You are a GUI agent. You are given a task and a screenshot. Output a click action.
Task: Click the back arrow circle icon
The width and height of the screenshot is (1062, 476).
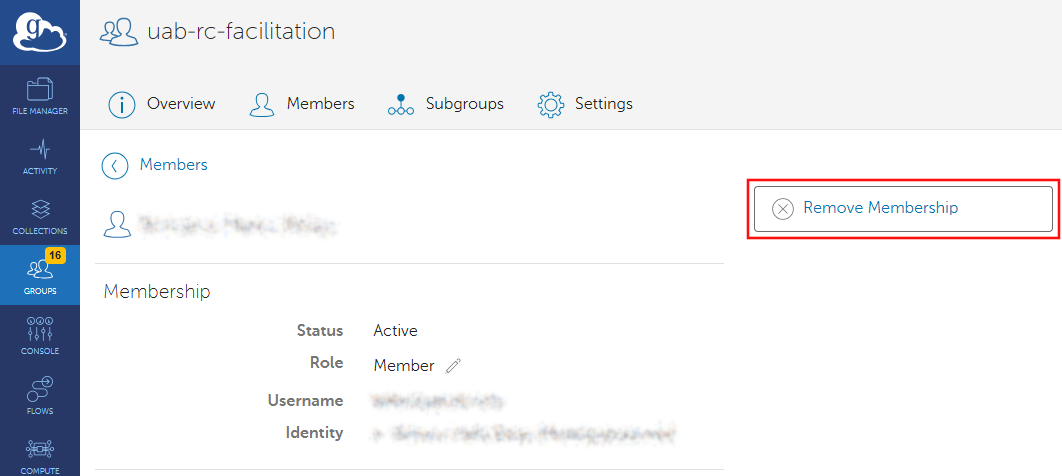[x=115, y=166]
